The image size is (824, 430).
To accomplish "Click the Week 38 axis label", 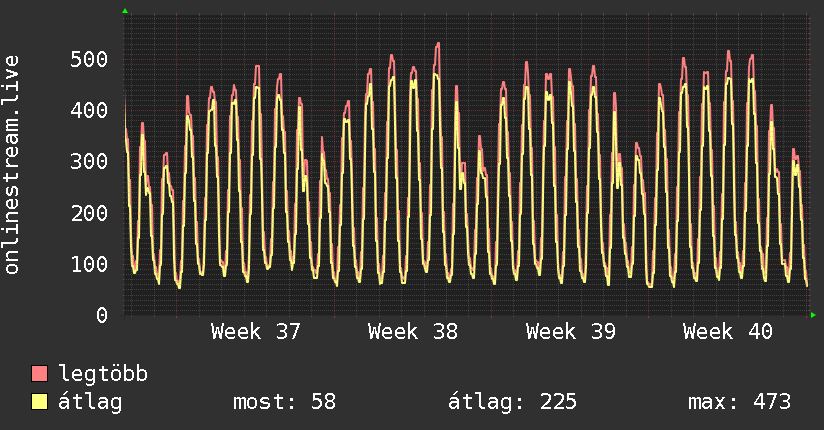I will point(413,332).
